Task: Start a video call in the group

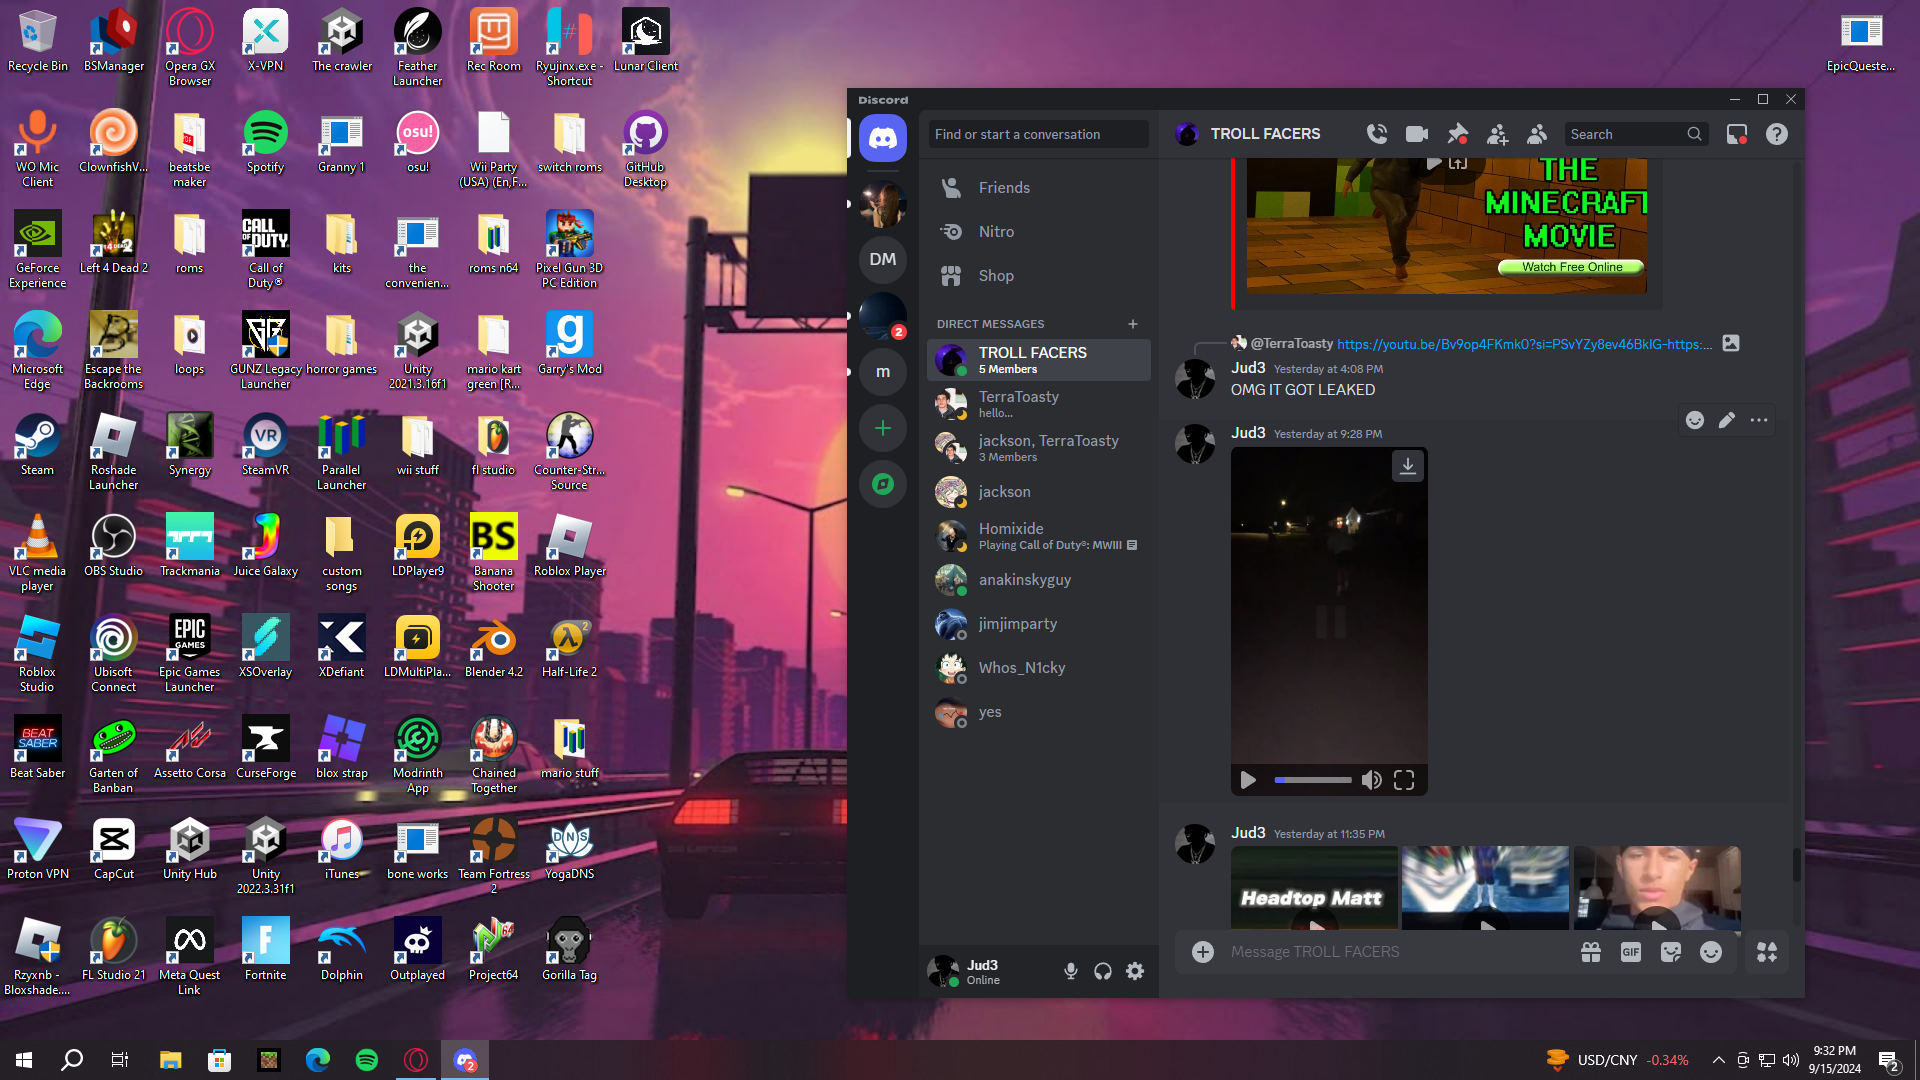Action: point(1416,134)
